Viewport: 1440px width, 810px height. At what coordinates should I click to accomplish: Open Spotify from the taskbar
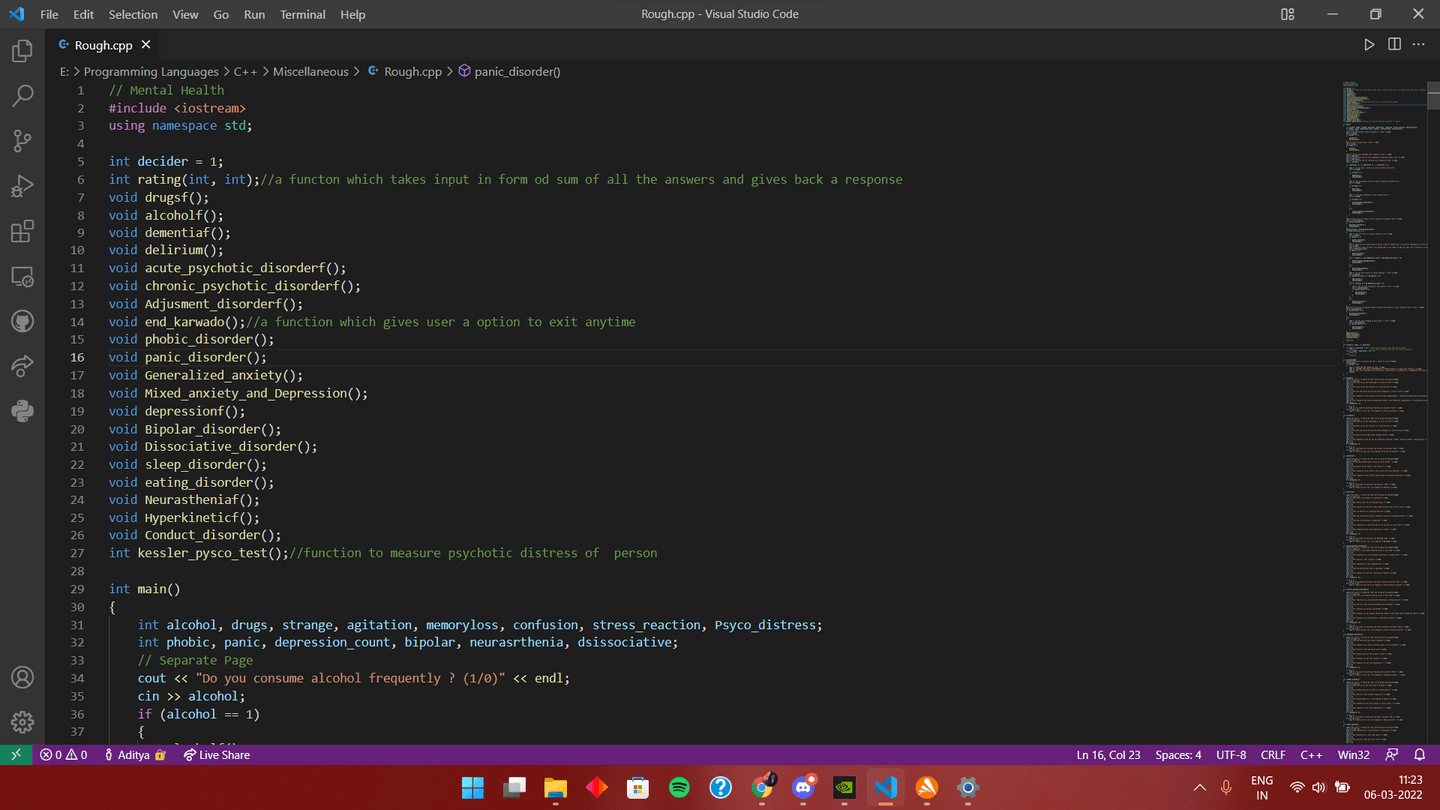click(679, 788)
